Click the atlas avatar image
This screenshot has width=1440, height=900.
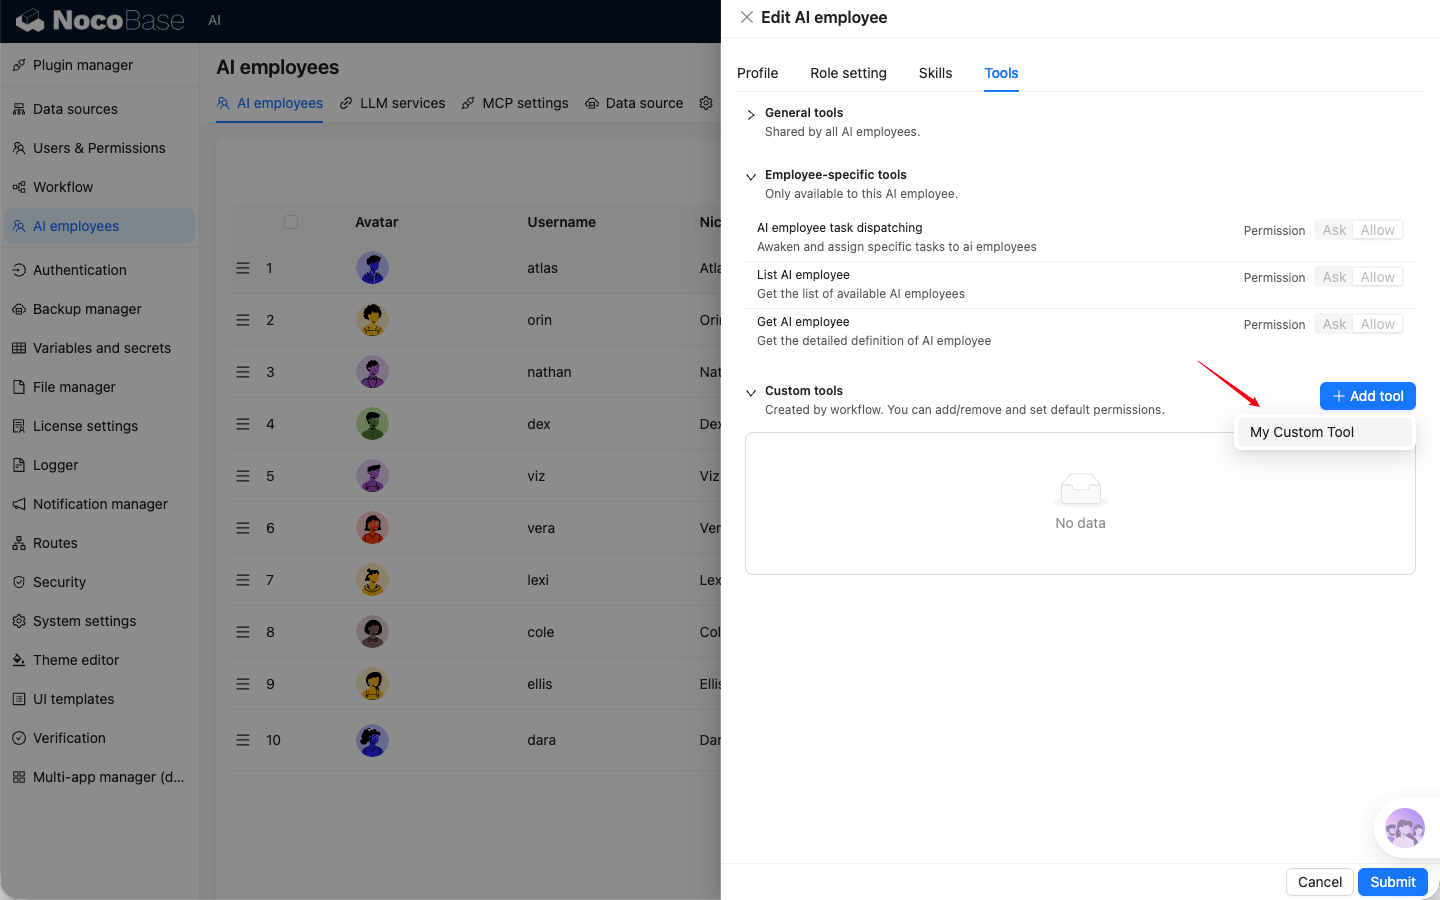[x=372, y=268]
